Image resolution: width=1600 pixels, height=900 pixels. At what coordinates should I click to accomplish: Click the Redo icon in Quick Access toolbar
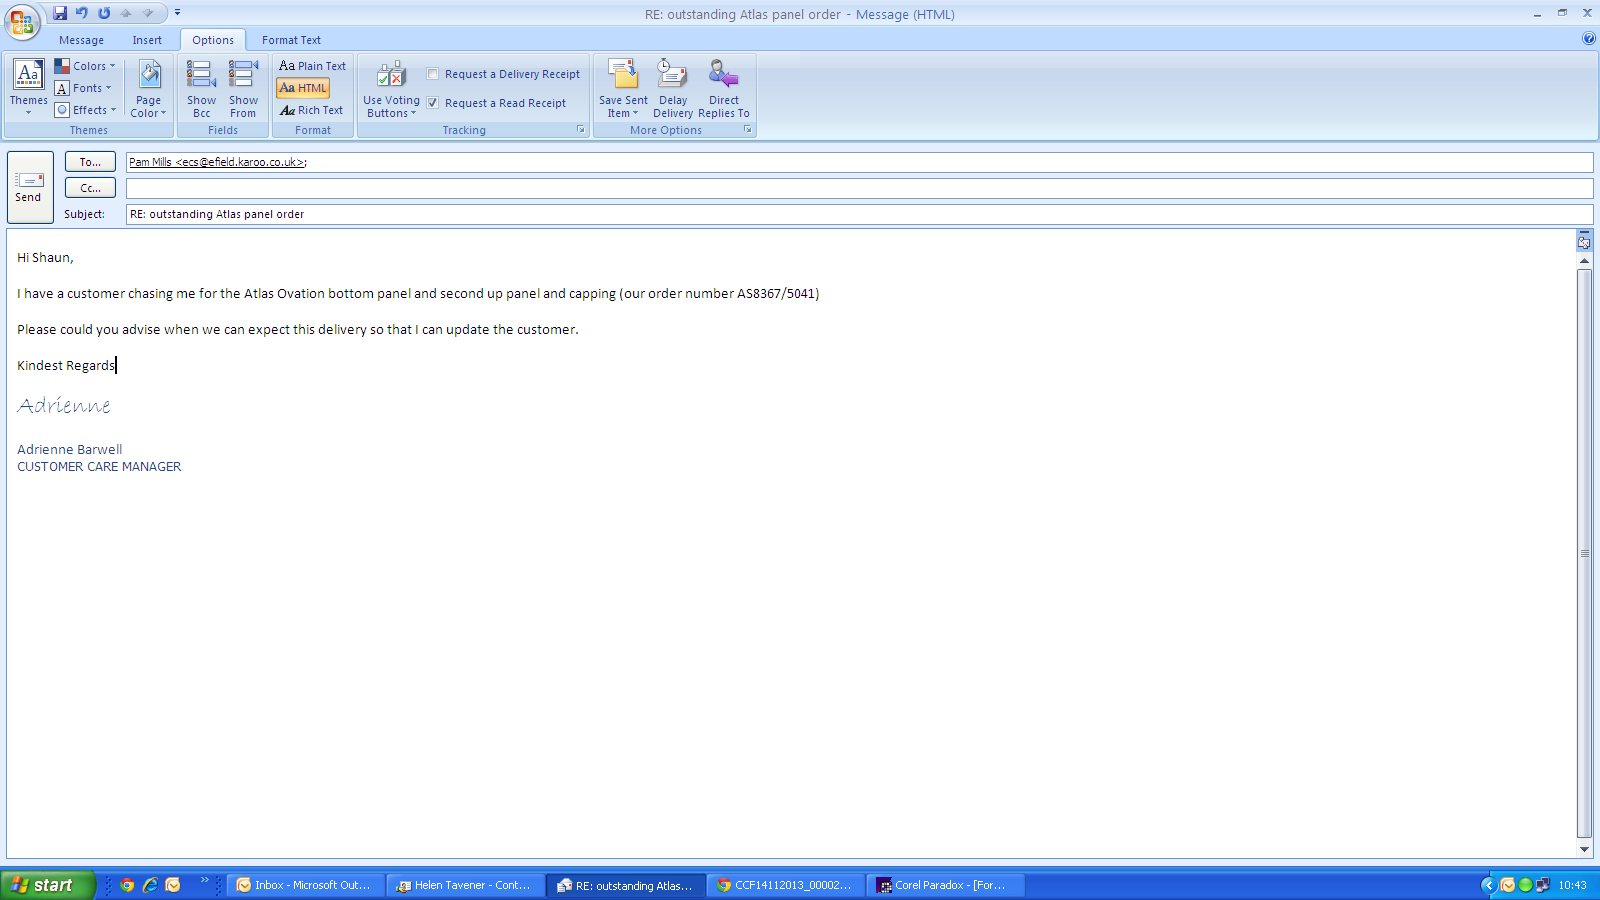[x=104, y=13]
